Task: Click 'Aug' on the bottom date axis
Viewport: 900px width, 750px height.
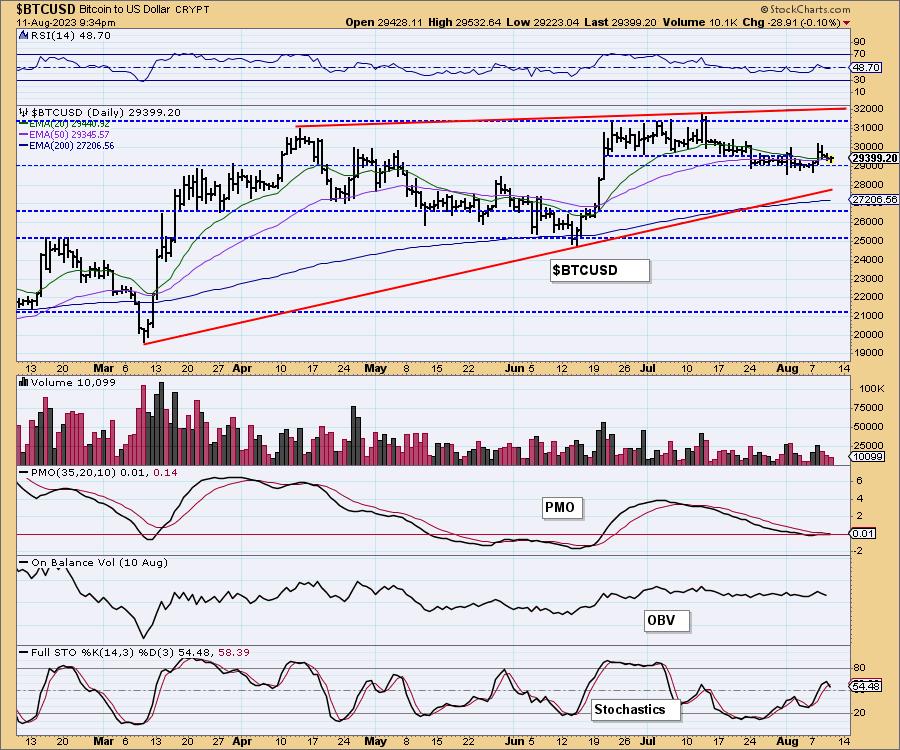Action: 787,741
